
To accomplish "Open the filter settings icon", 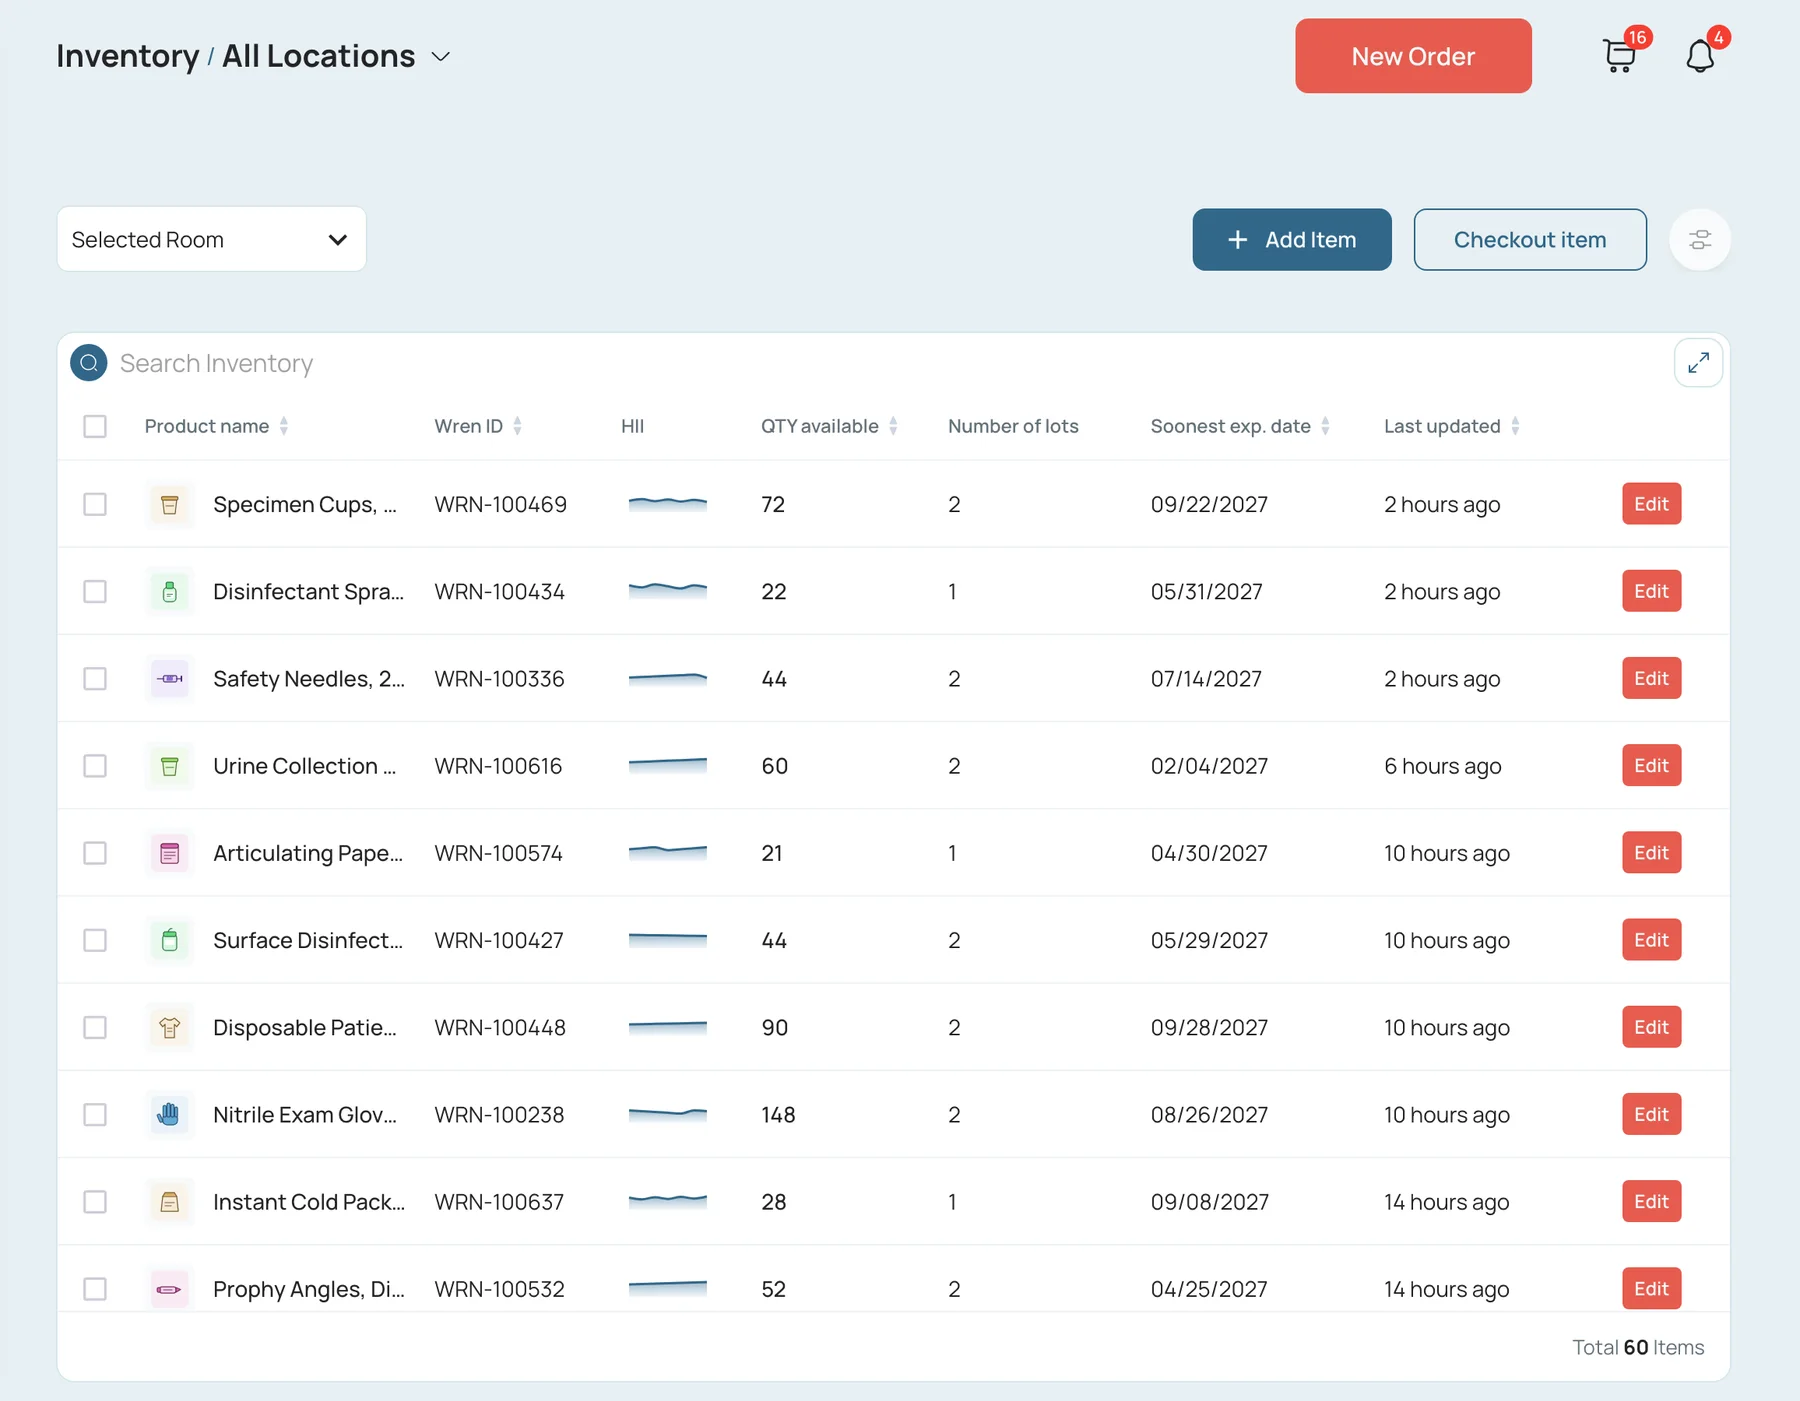I will (1700, 240).
